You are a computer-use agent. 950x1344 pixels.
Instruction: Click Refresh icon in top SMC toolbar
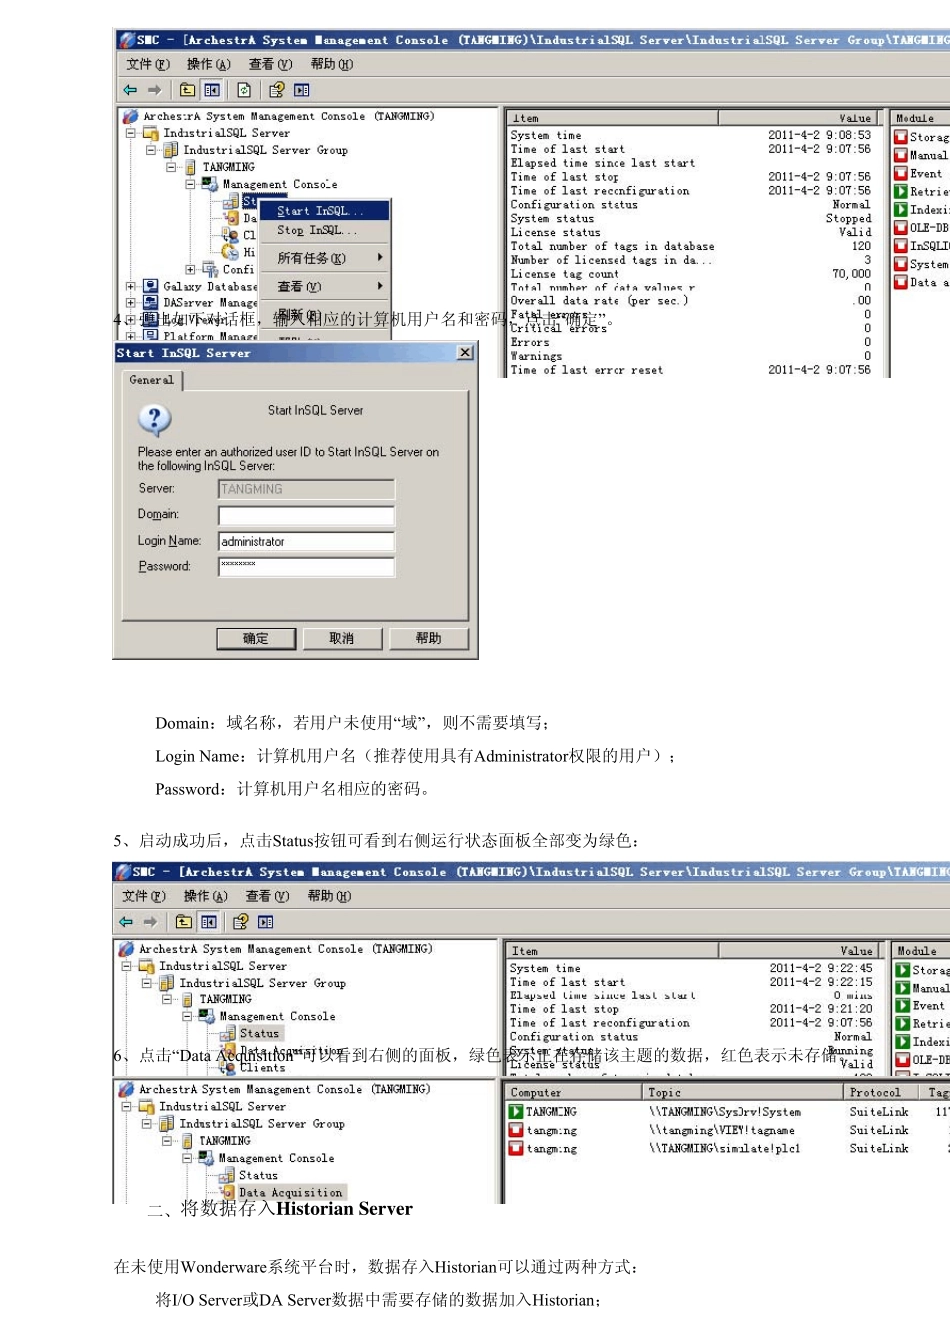(x=244, y=90)
